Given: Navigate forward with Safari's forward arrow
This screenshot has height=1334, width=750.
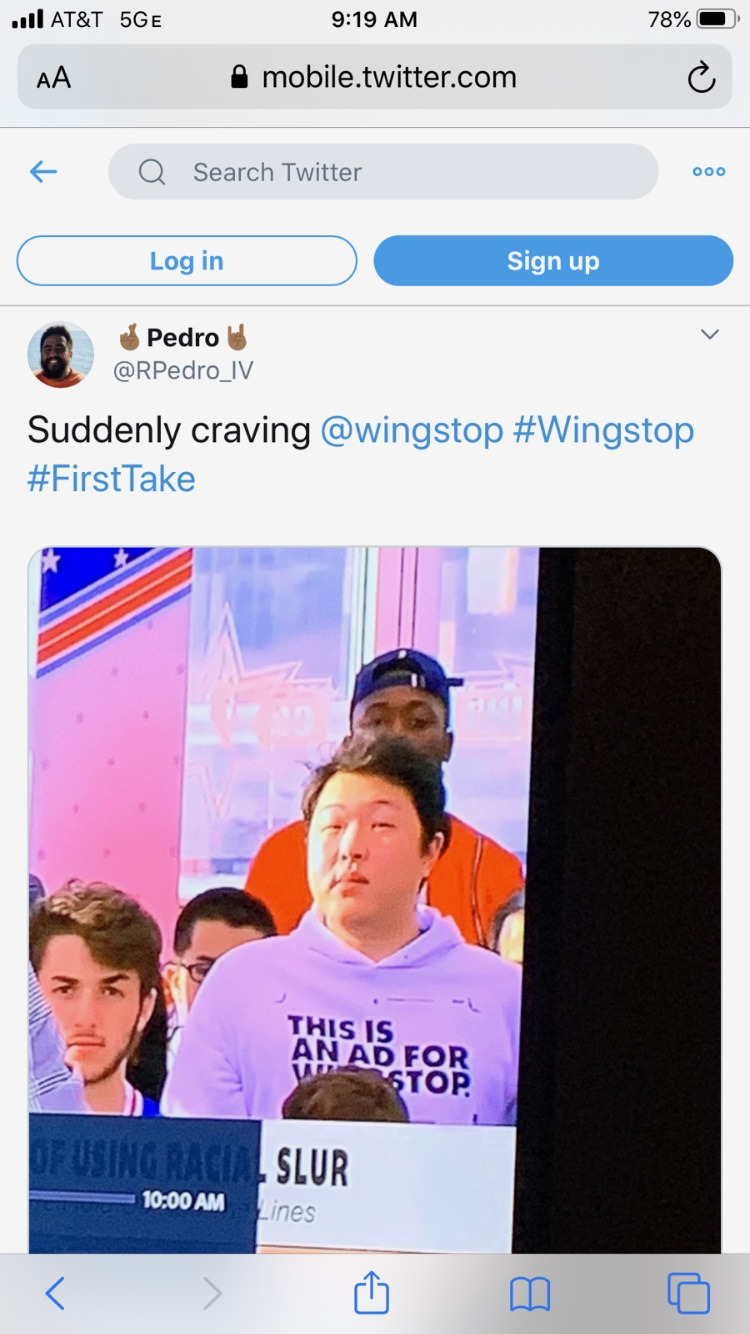Looking at the screenshot, I should pyautogui.click(x=212, y=1292).
